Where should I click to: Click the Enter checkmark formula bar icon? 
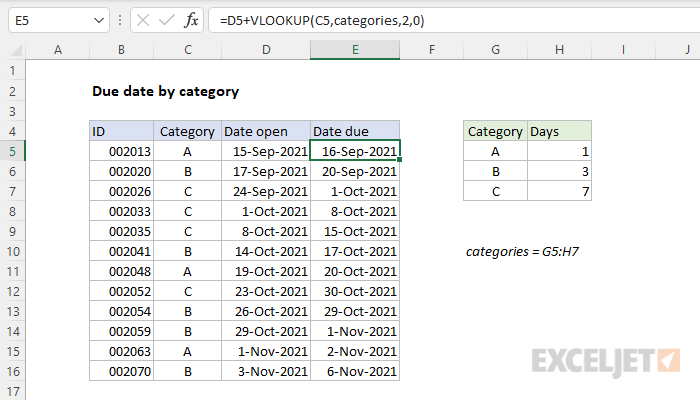(x=167, y=20)
